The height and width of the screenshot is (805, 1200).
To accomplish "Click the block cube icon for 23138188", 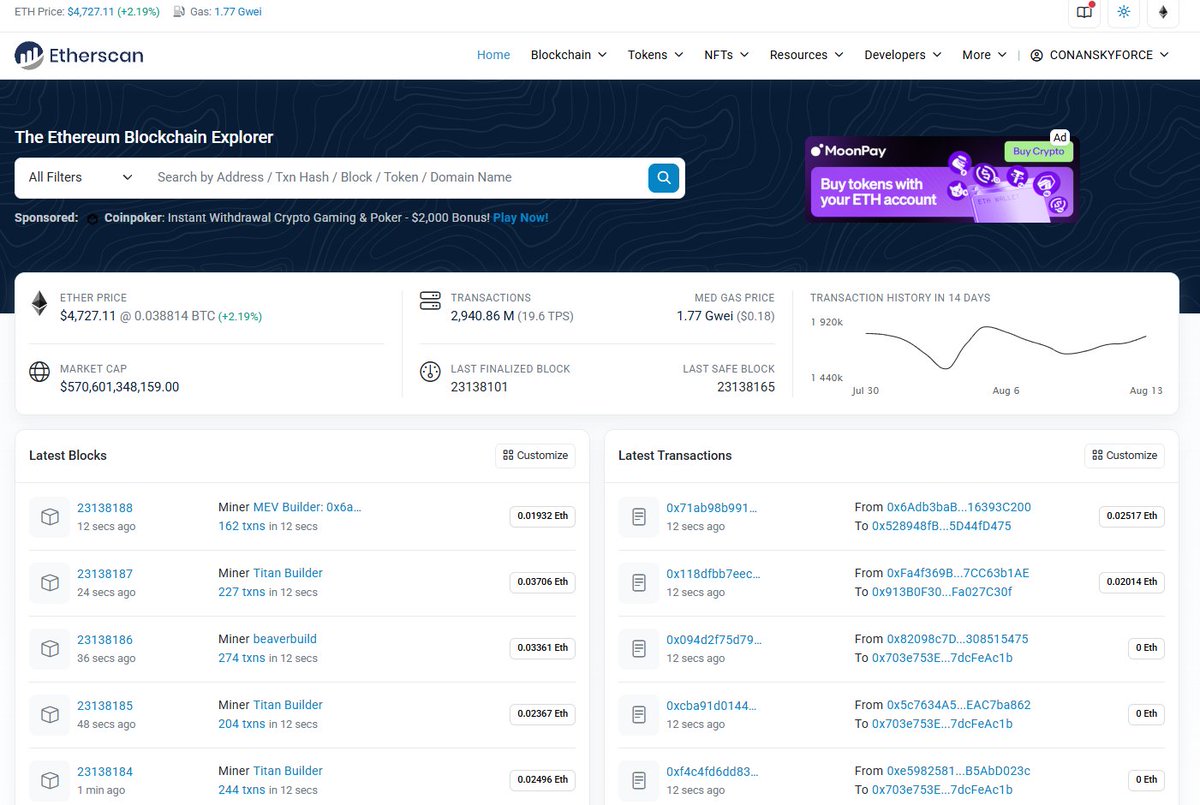I will click(x=49, y=516).
